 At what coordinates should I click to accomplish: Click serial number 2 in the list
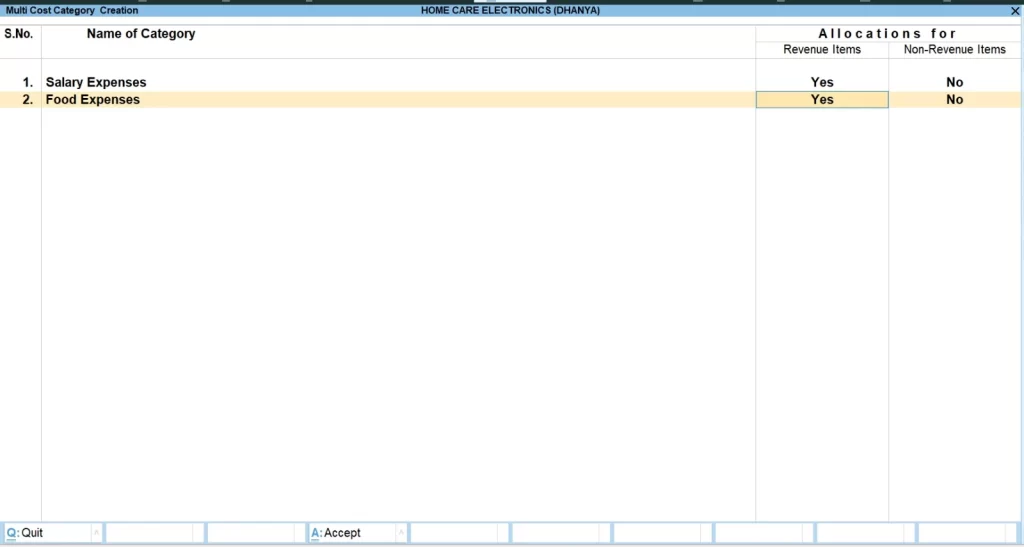(x=28, y=100)
